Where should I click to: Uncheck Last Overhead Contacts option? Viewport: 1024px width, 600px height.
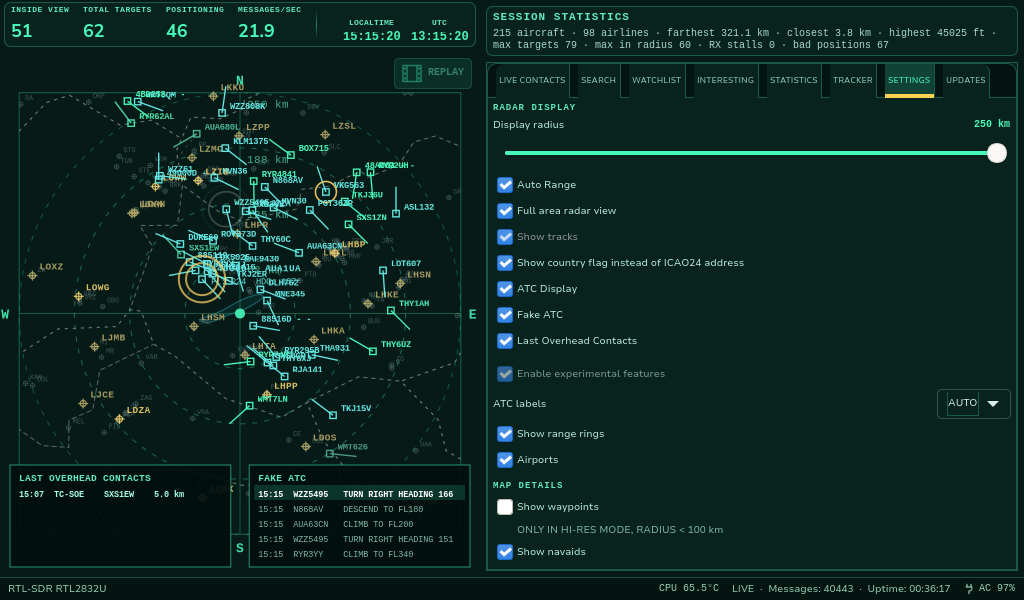pos(505,341)
